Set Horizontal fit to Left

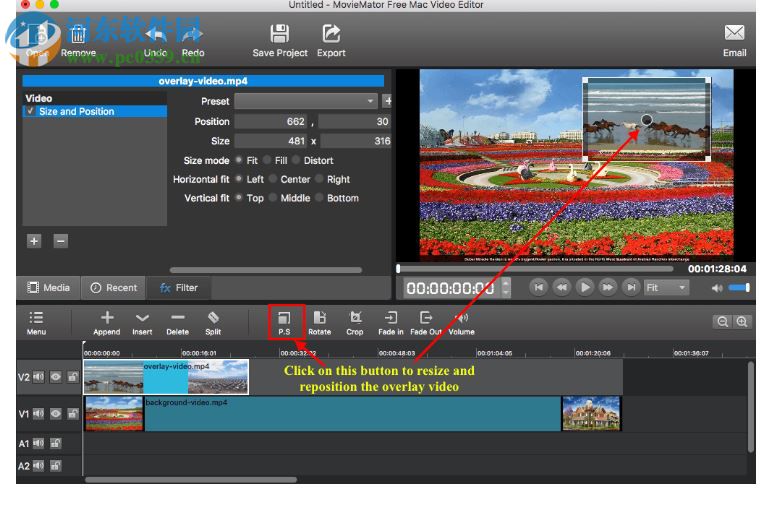pyautogui.click(x=239, y=179)
